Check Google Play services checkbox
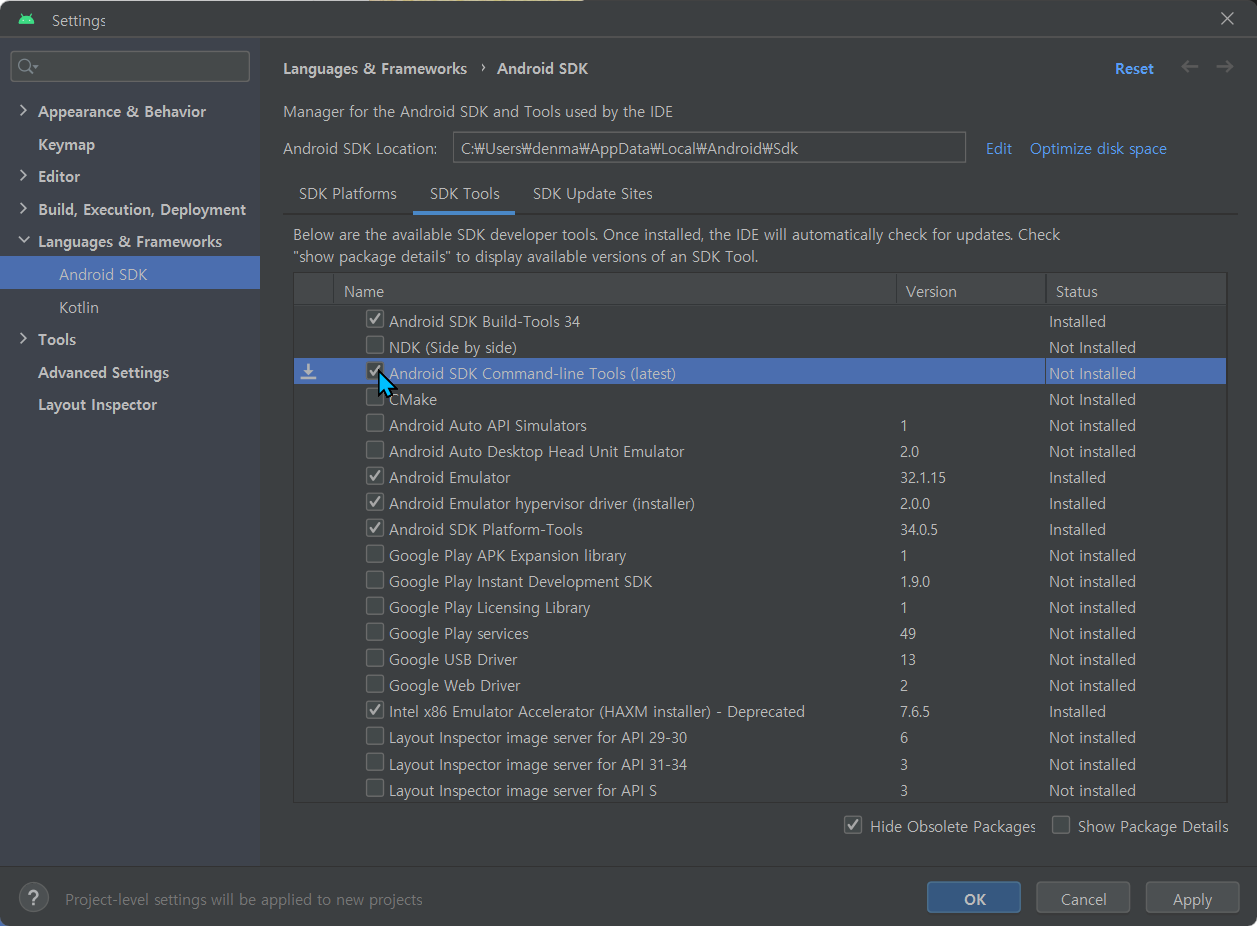1257x926 pixels. 375,632
